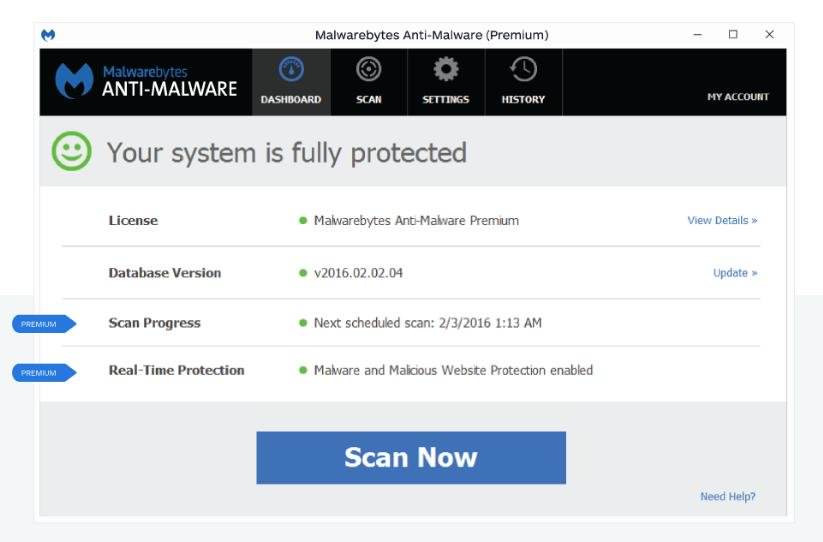Click the green dot beside the database version

303,273
